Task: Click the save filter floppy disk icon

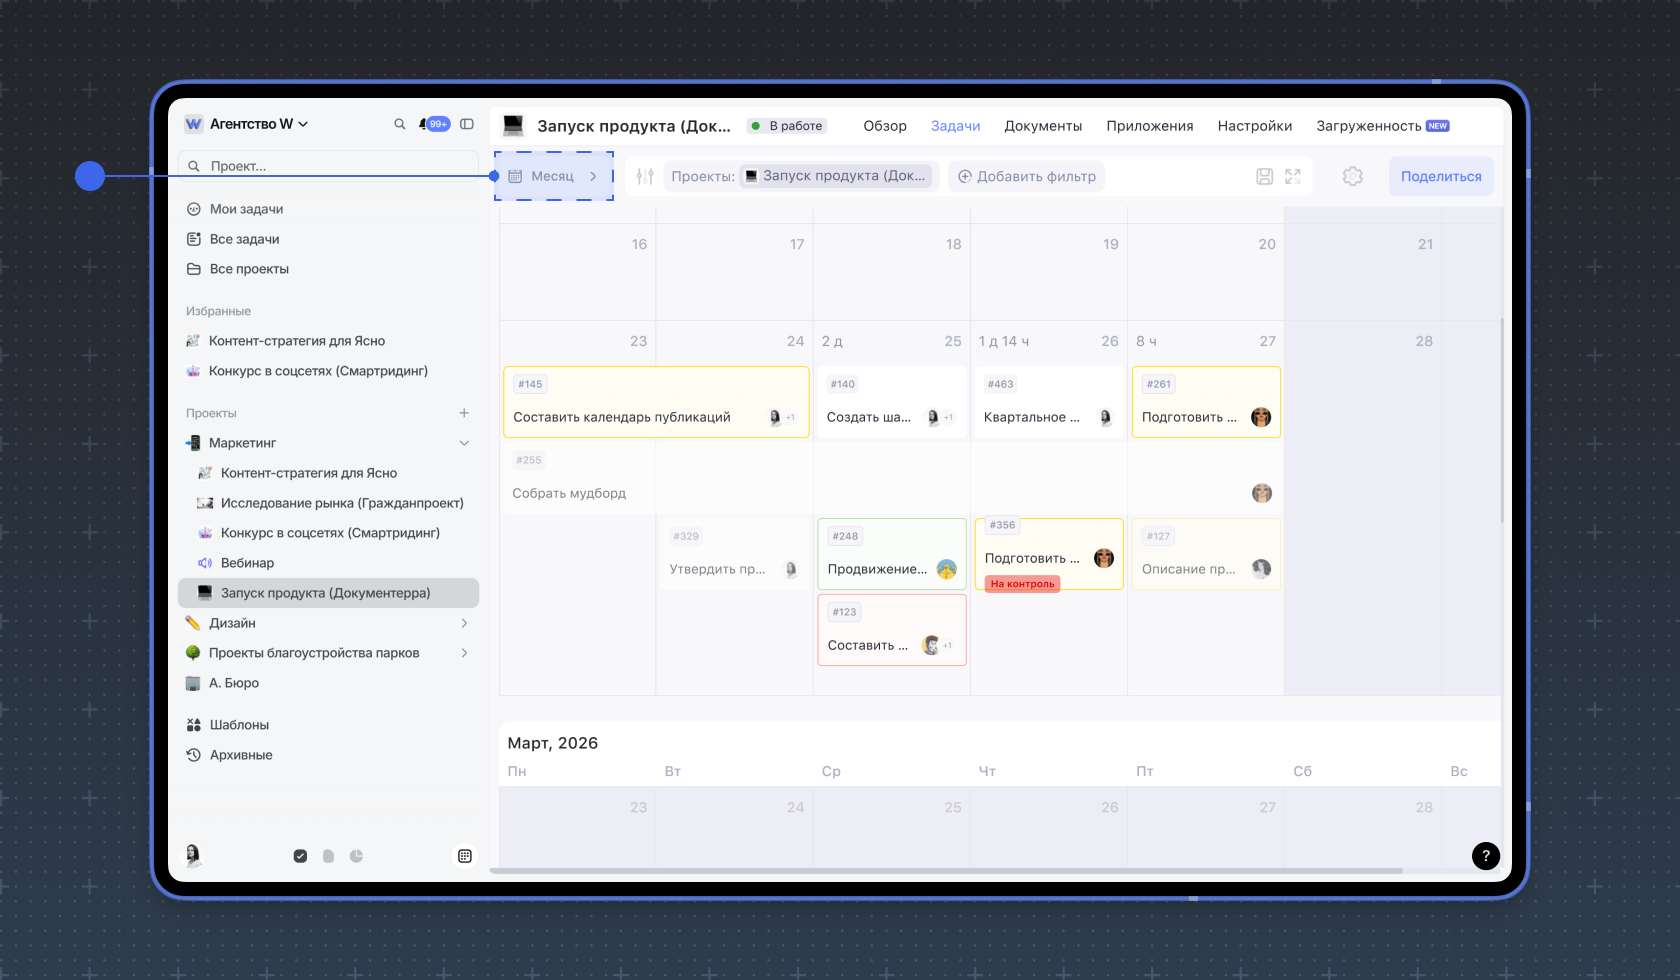Action: [1264, 176]
